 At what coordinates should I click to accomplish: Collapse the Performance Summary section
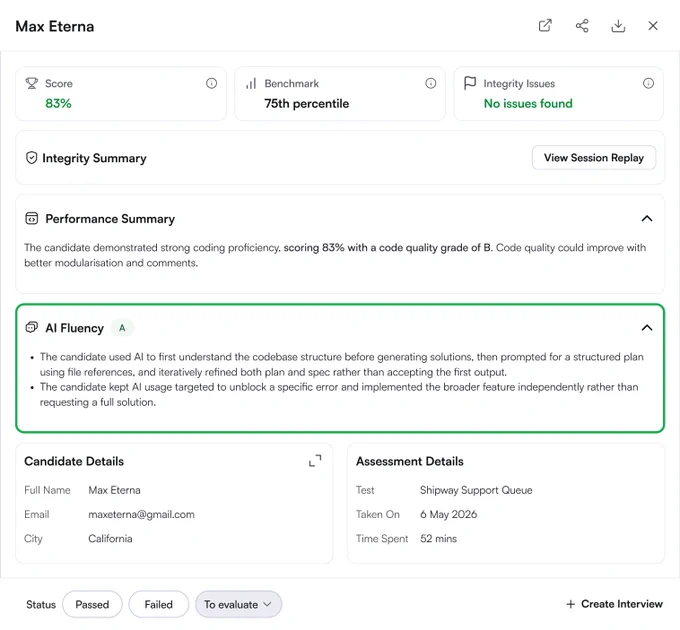coord(647,219)
